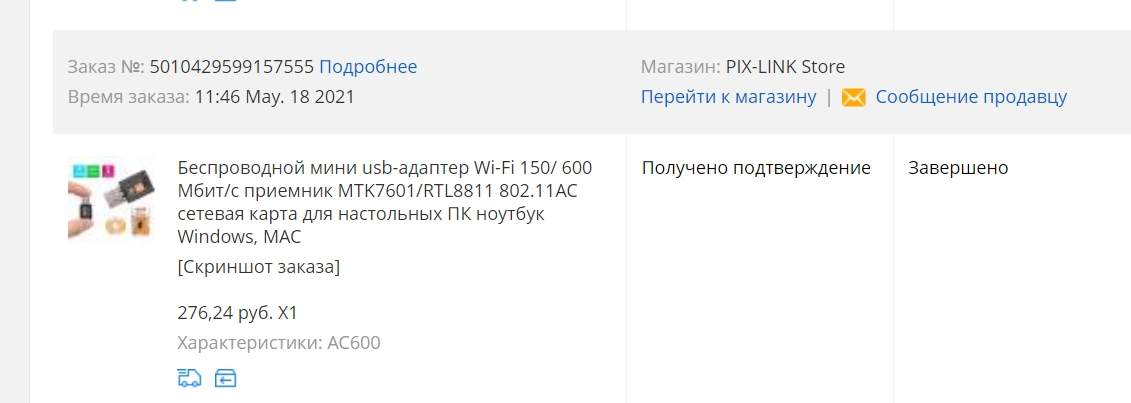Click the Завершено order status
1131x403 pixels.
pos(958,168)
